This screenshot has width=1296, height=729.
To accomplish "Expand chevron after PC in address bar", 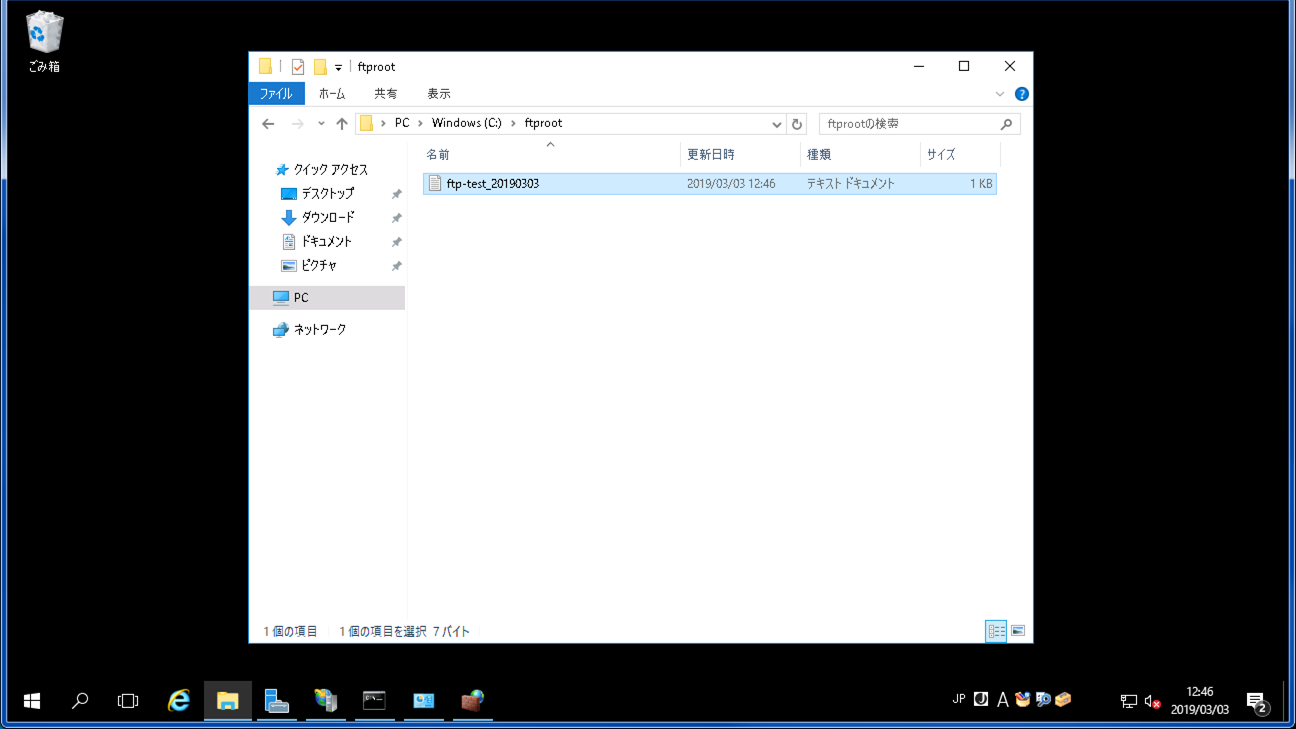I will coord(421,123).
